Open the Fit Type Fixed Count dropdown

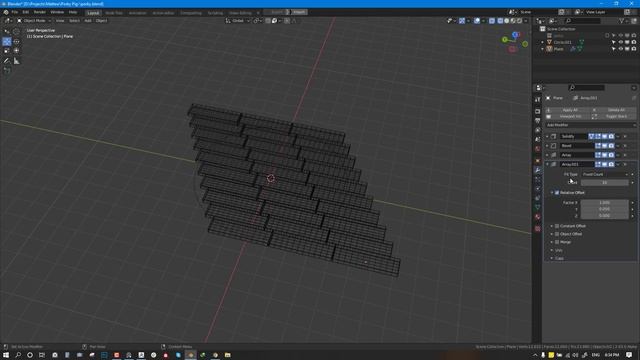coord(604,174)
